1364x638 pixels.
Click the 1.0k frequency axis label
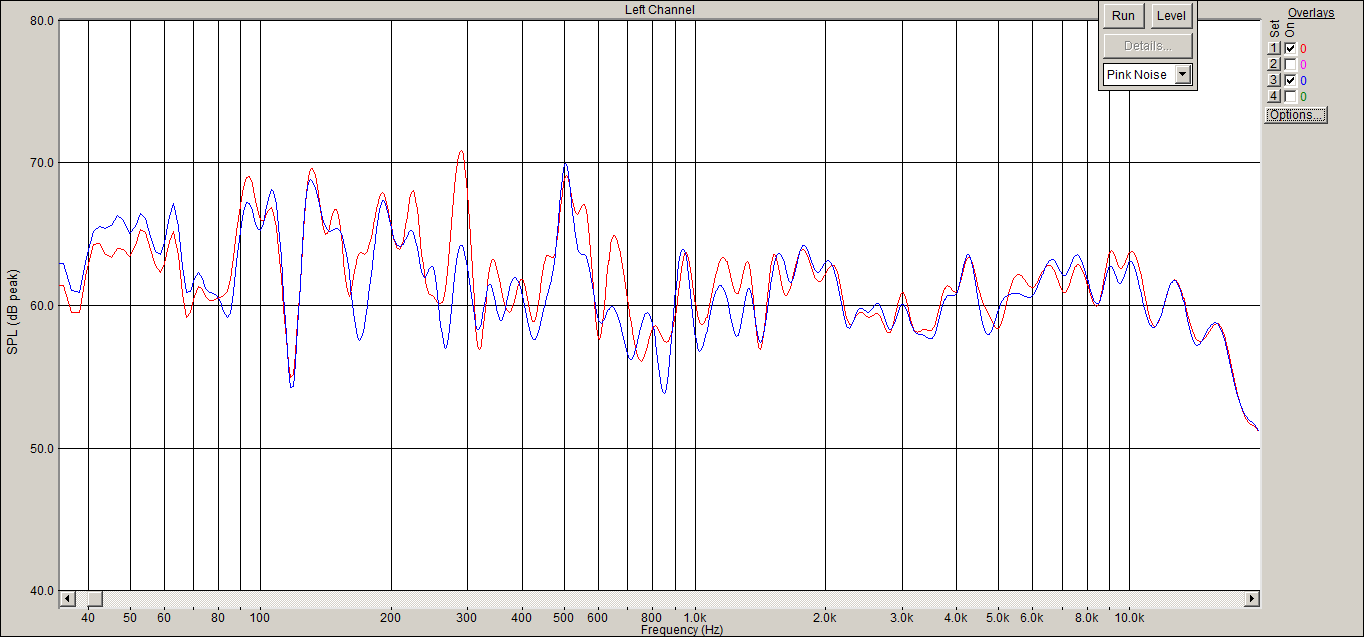(x=695, y=618)
